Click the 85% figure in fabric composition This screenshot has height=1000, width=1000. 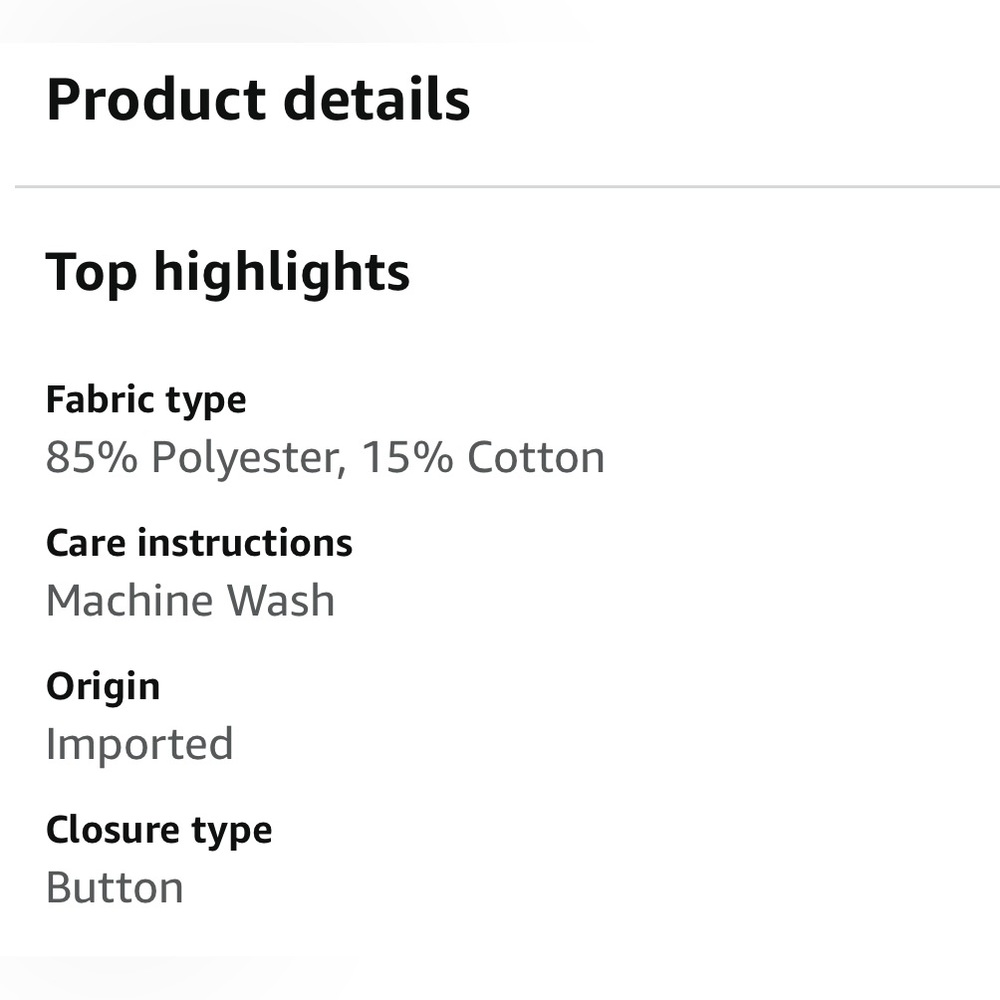tap(92, 457)
